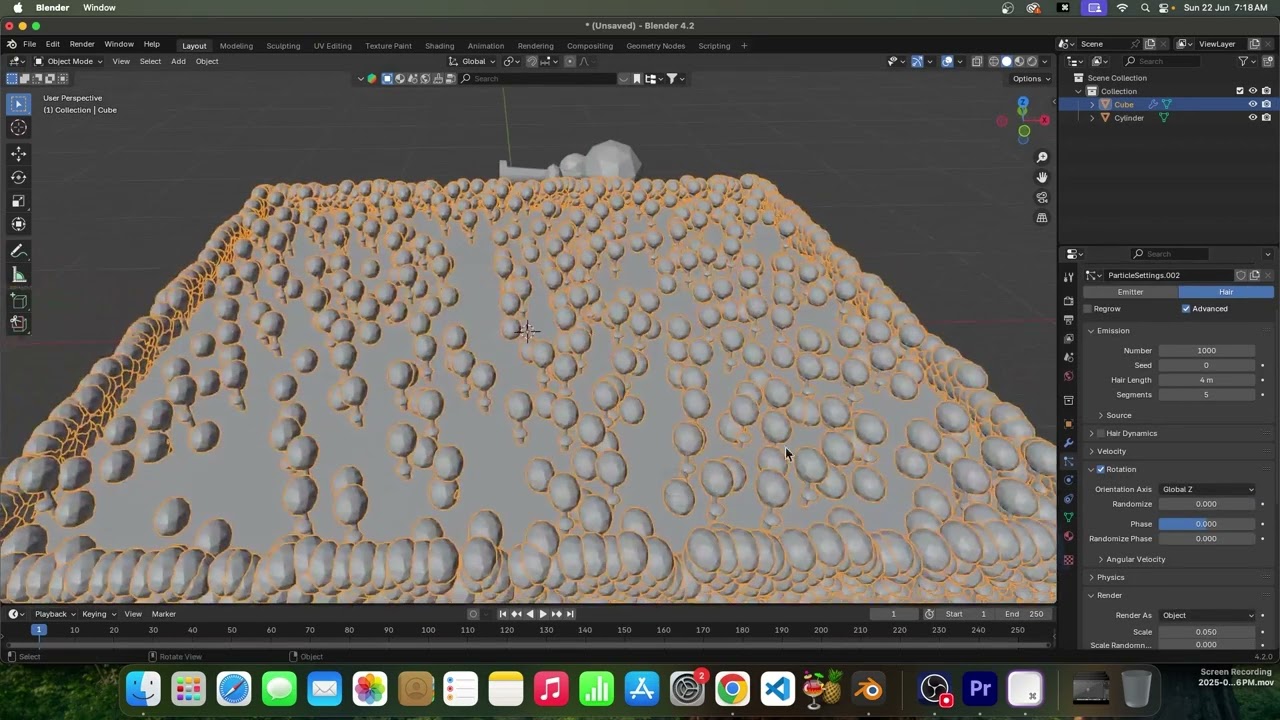This screenshot has height=720, width=1280.
Task: Toggle viewport overlays button
Action: point(947,61)
